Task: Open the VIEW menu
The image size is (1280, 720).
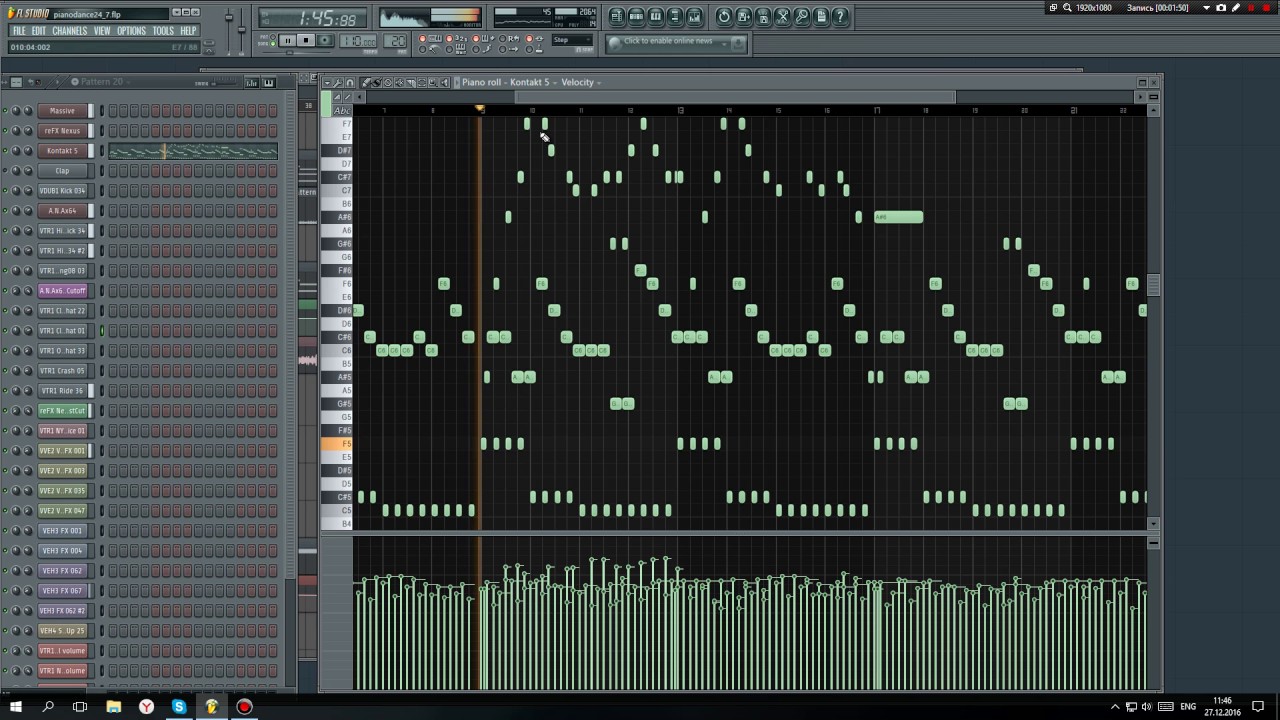Action: 102,31
